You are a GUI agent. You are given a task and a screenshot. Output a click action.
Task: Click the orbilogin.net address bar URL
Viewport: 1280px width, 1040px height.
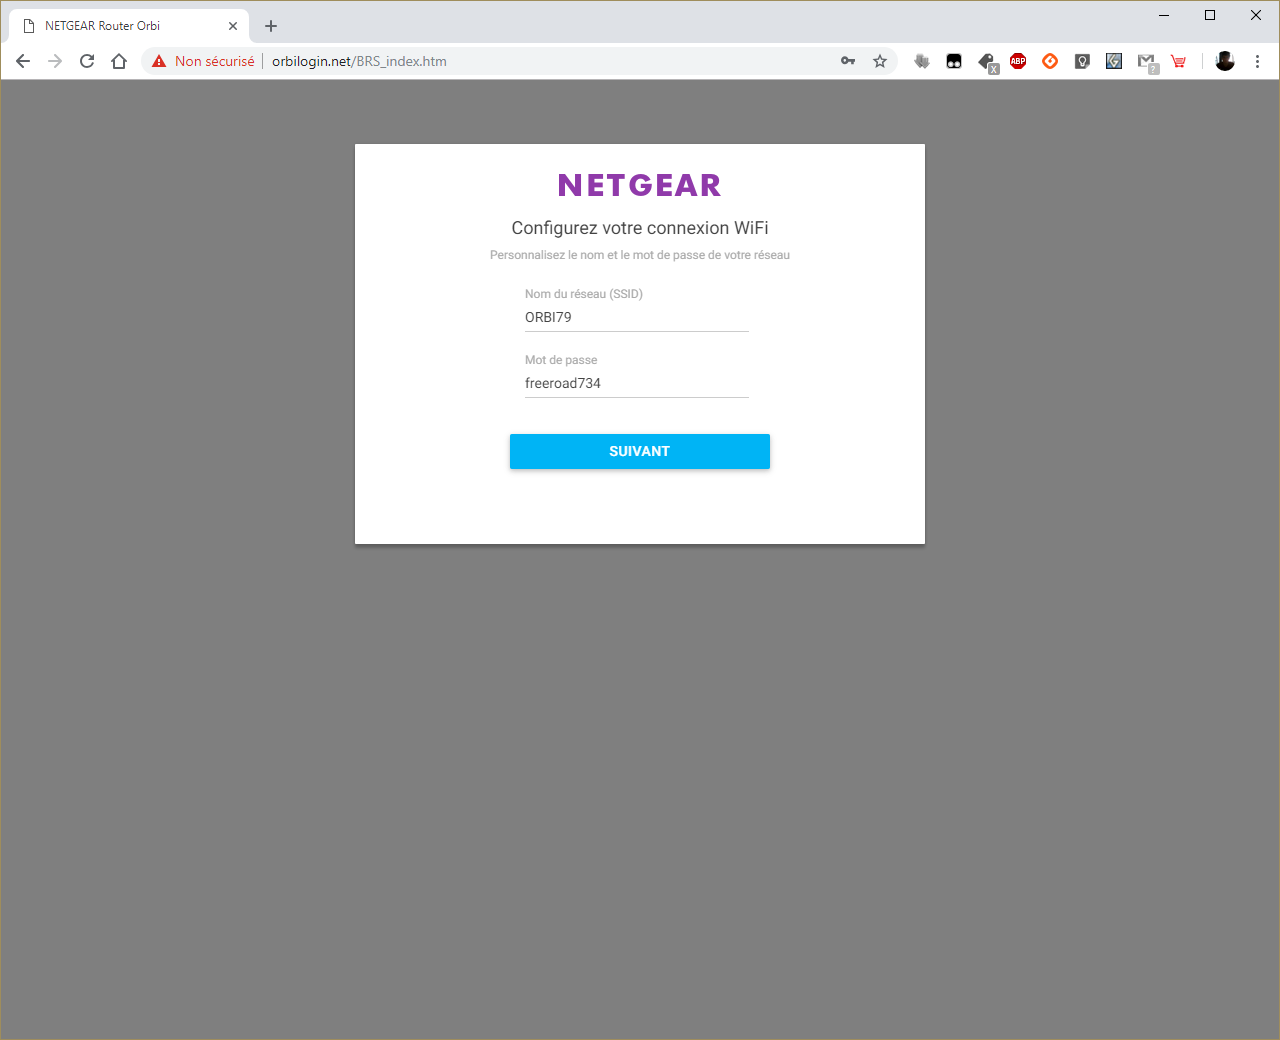(359, 61)
